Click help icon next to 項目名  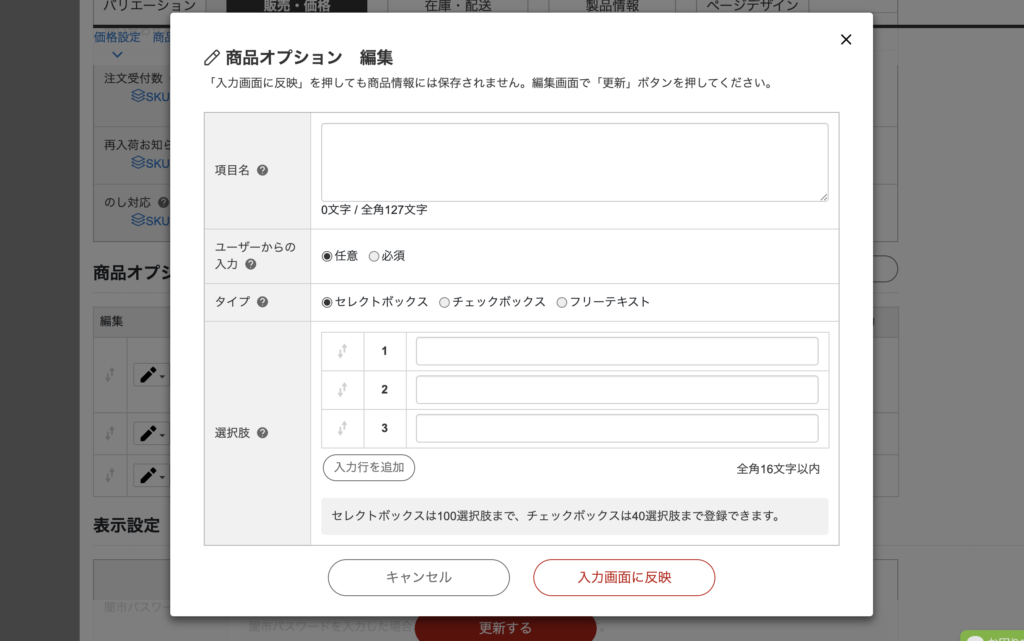263,170
